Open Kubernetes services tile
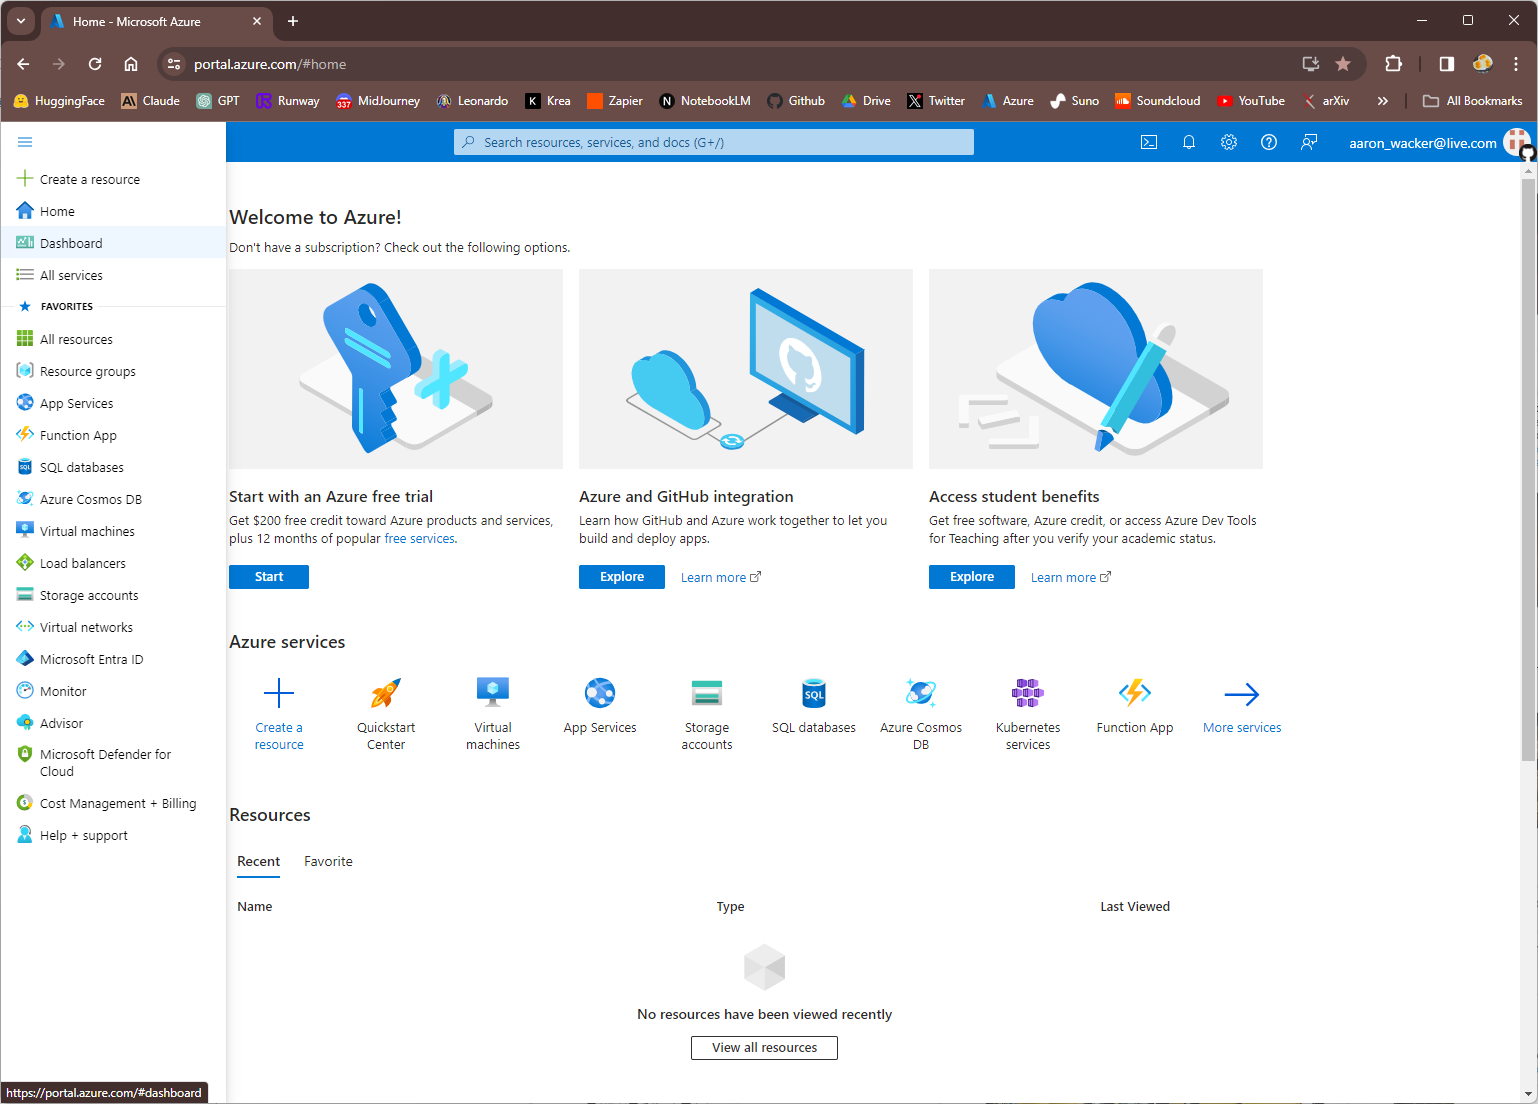This screenshot has height=1104, width=1538. (1028, 713)
